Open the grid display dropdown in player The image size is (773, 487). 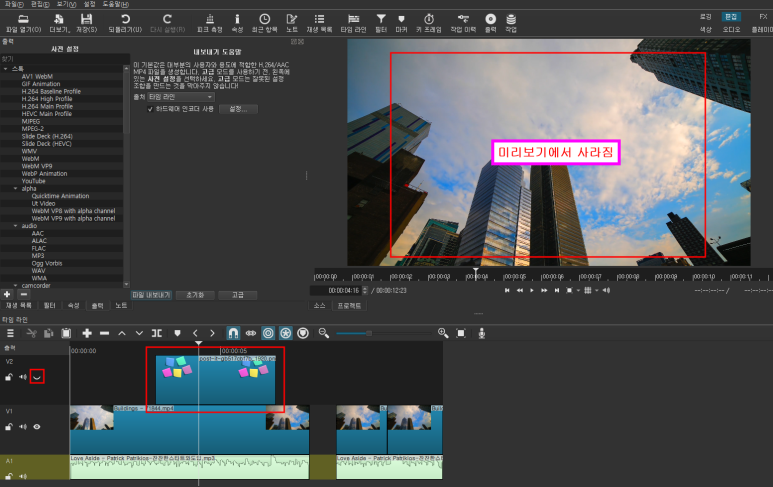(x=597, y=290)
